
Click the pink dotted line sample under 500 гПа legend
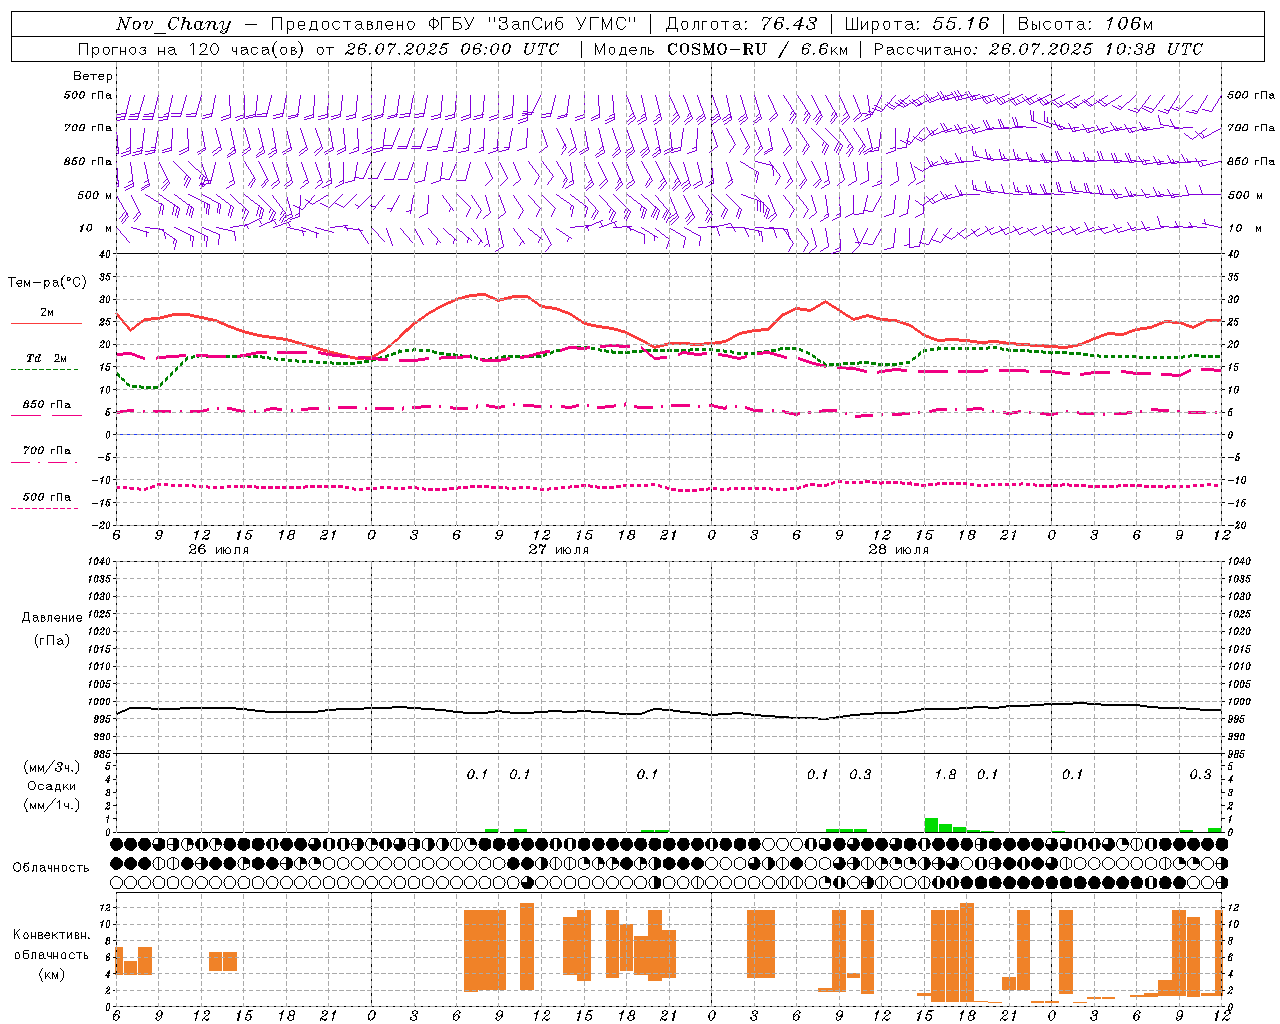pyautogui.click(x=44, y=508)
